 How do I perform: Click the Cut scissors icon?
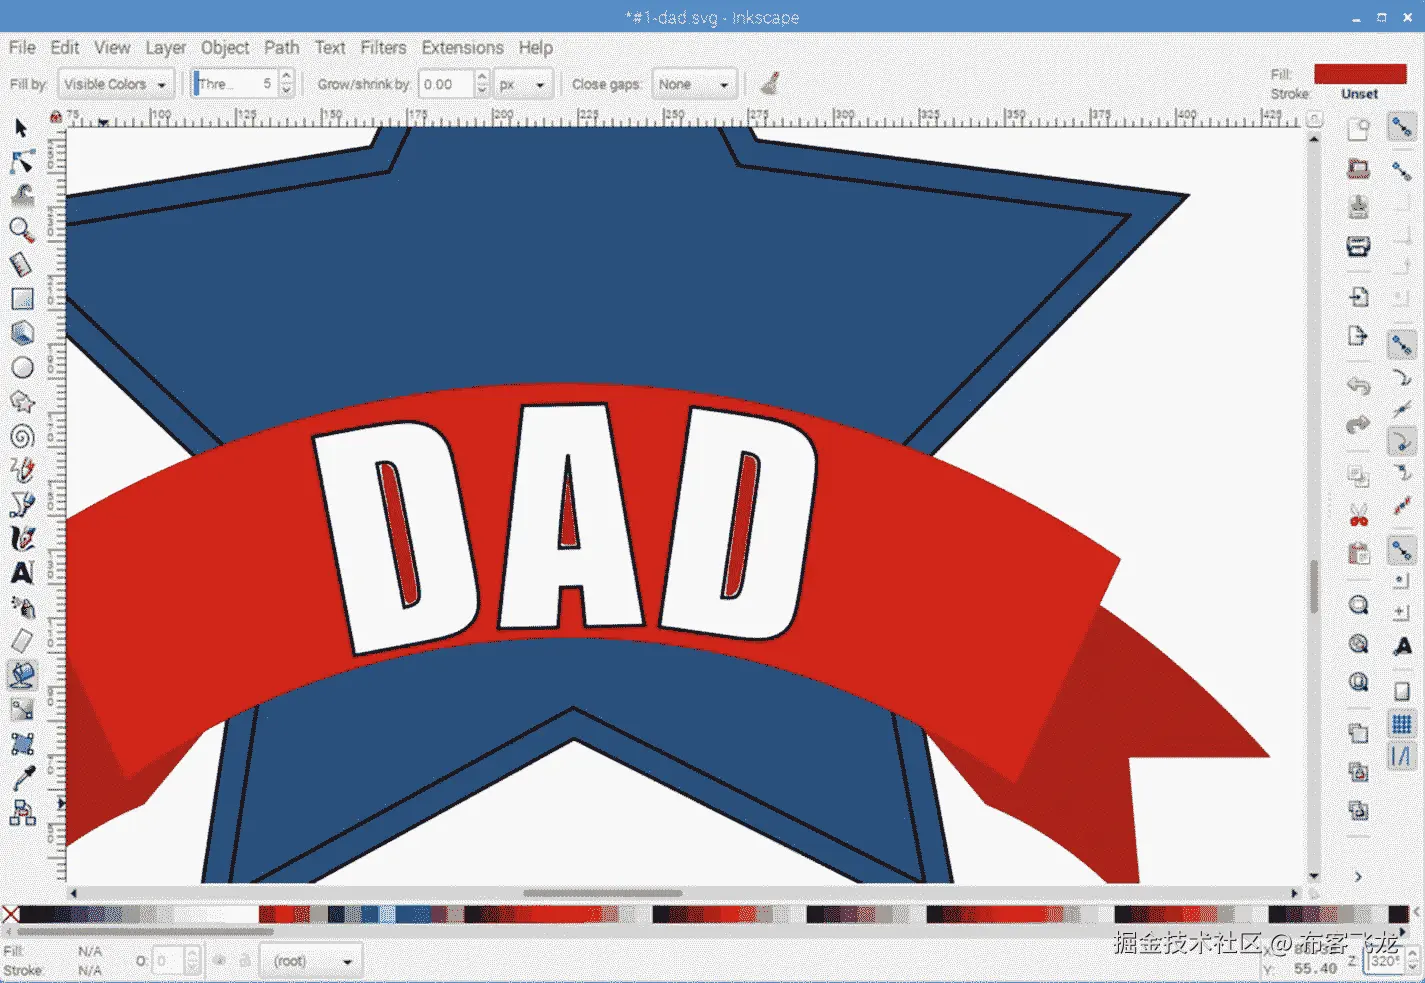pyautogui.click(x=1358, y=517)
